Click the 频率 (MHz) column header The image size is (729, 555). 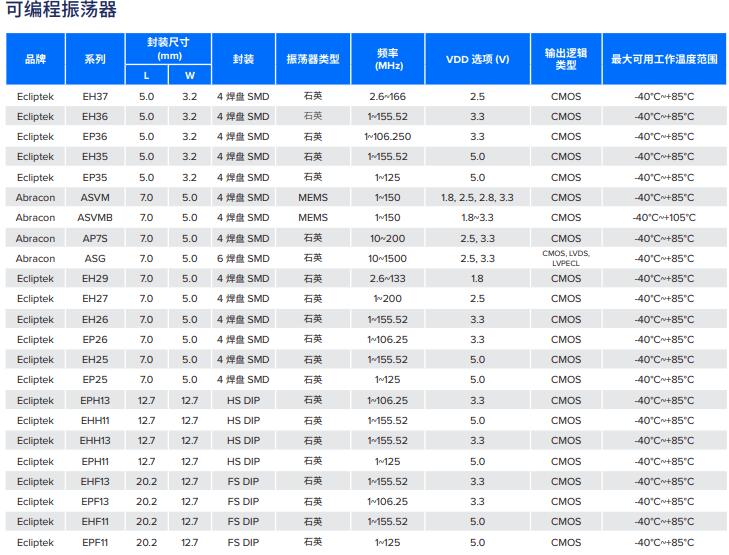coord(389,59)
